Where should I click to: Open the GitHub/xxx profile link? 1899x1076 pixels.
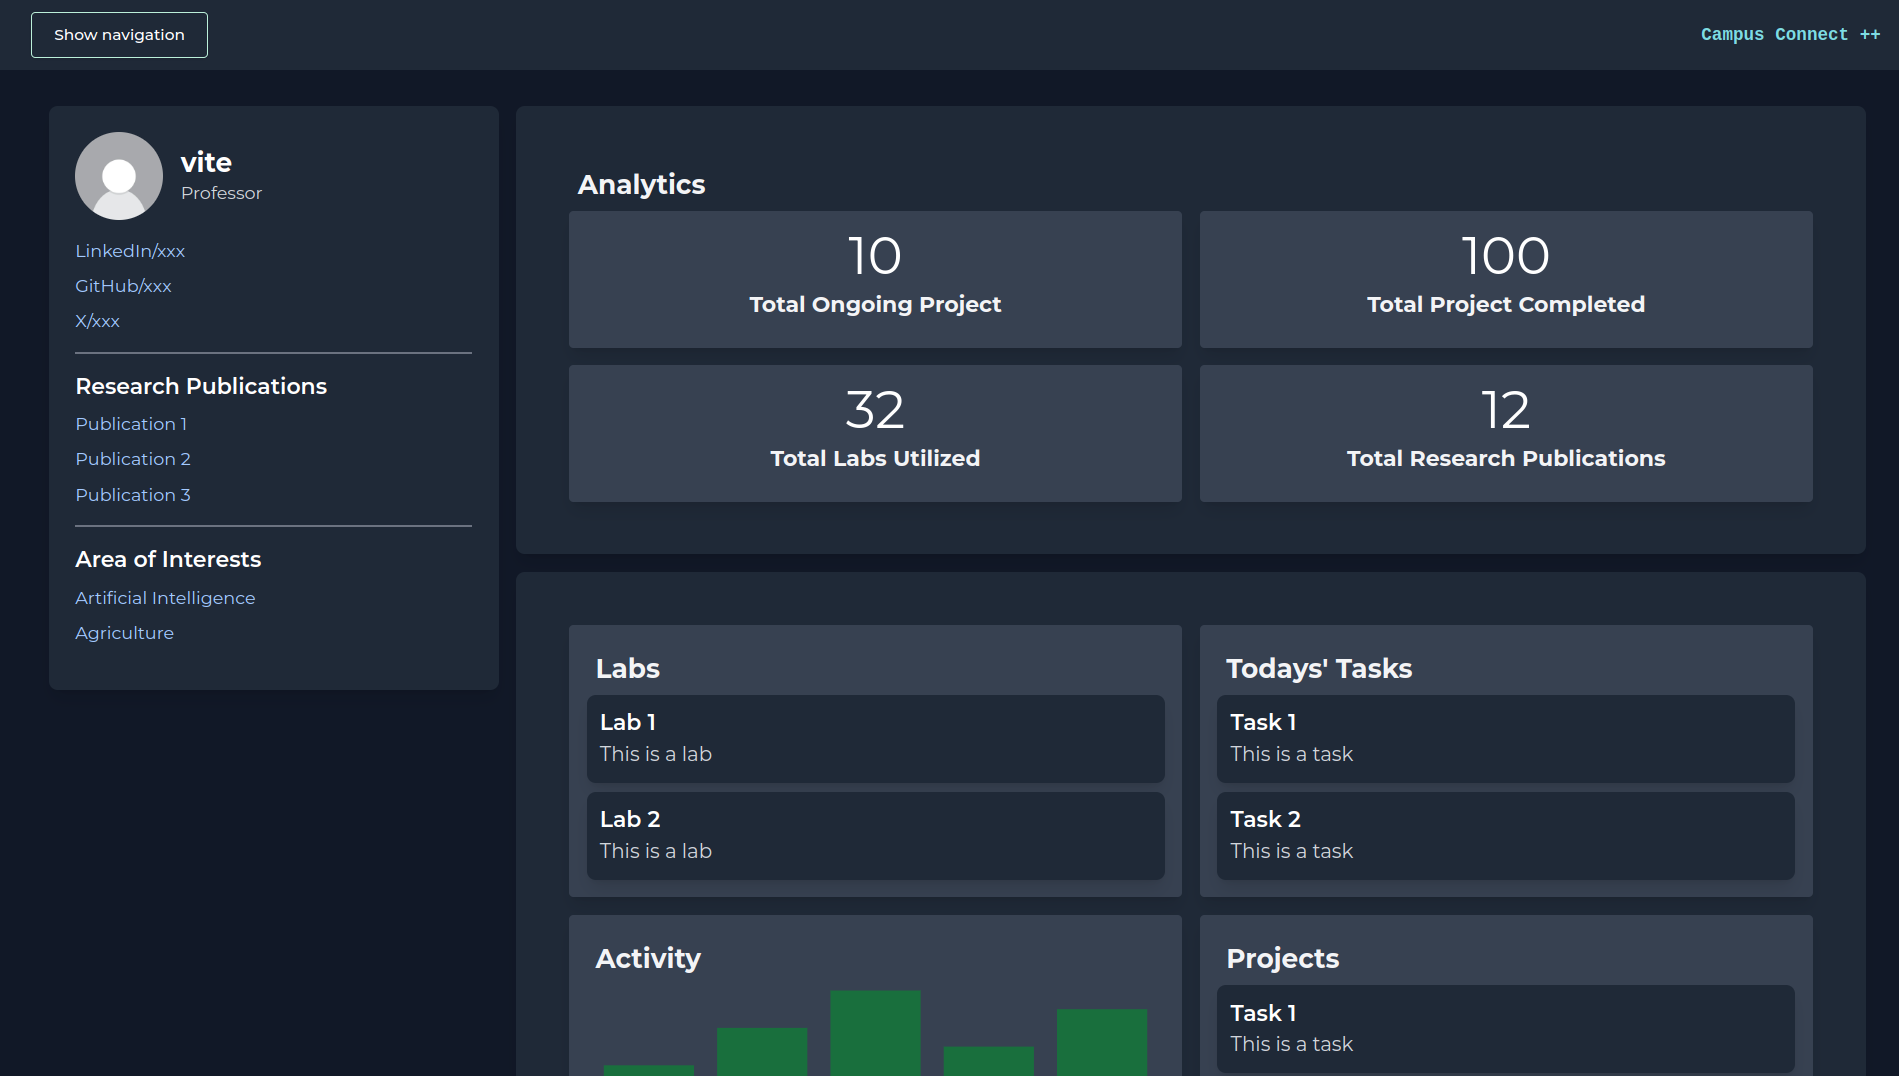tap(123, 286)
